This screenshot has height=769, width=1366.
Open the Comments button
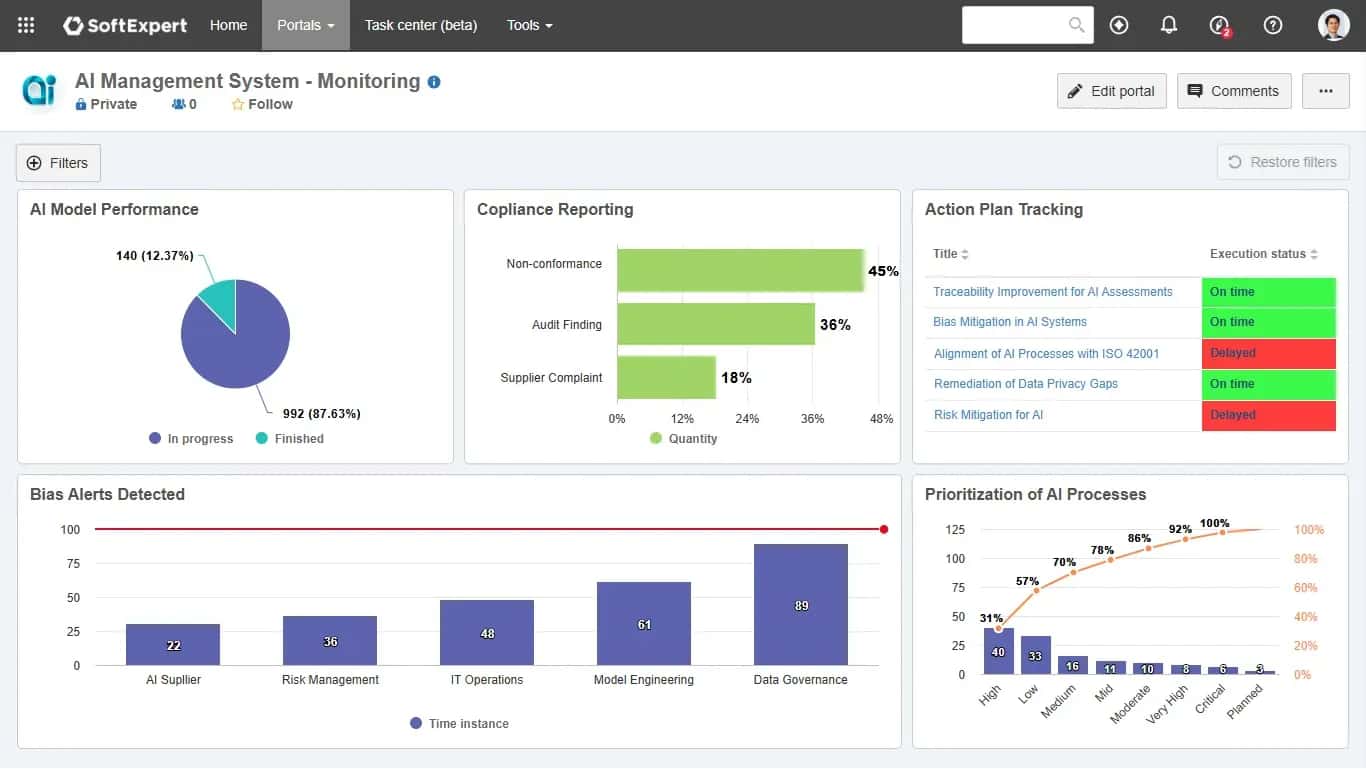point(1234,91)
